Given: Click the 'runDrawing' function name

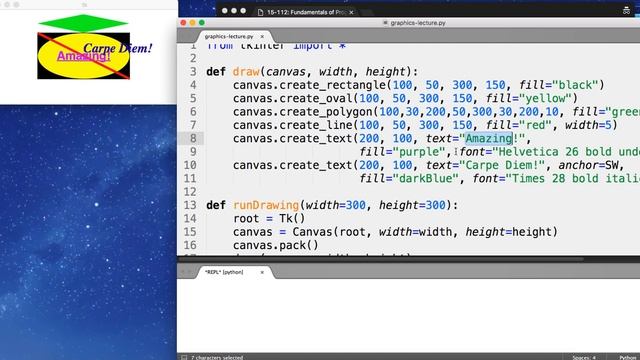Looking at the screenshot, I should click(266, 205).
